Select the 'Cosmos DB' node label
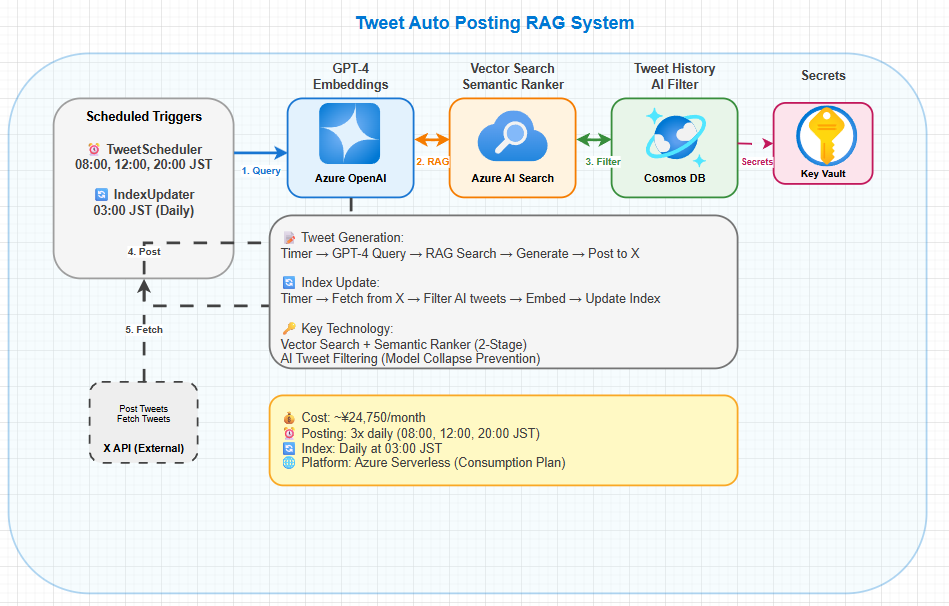The width and height of the screenshot is (949, 606). pos(675,179)
